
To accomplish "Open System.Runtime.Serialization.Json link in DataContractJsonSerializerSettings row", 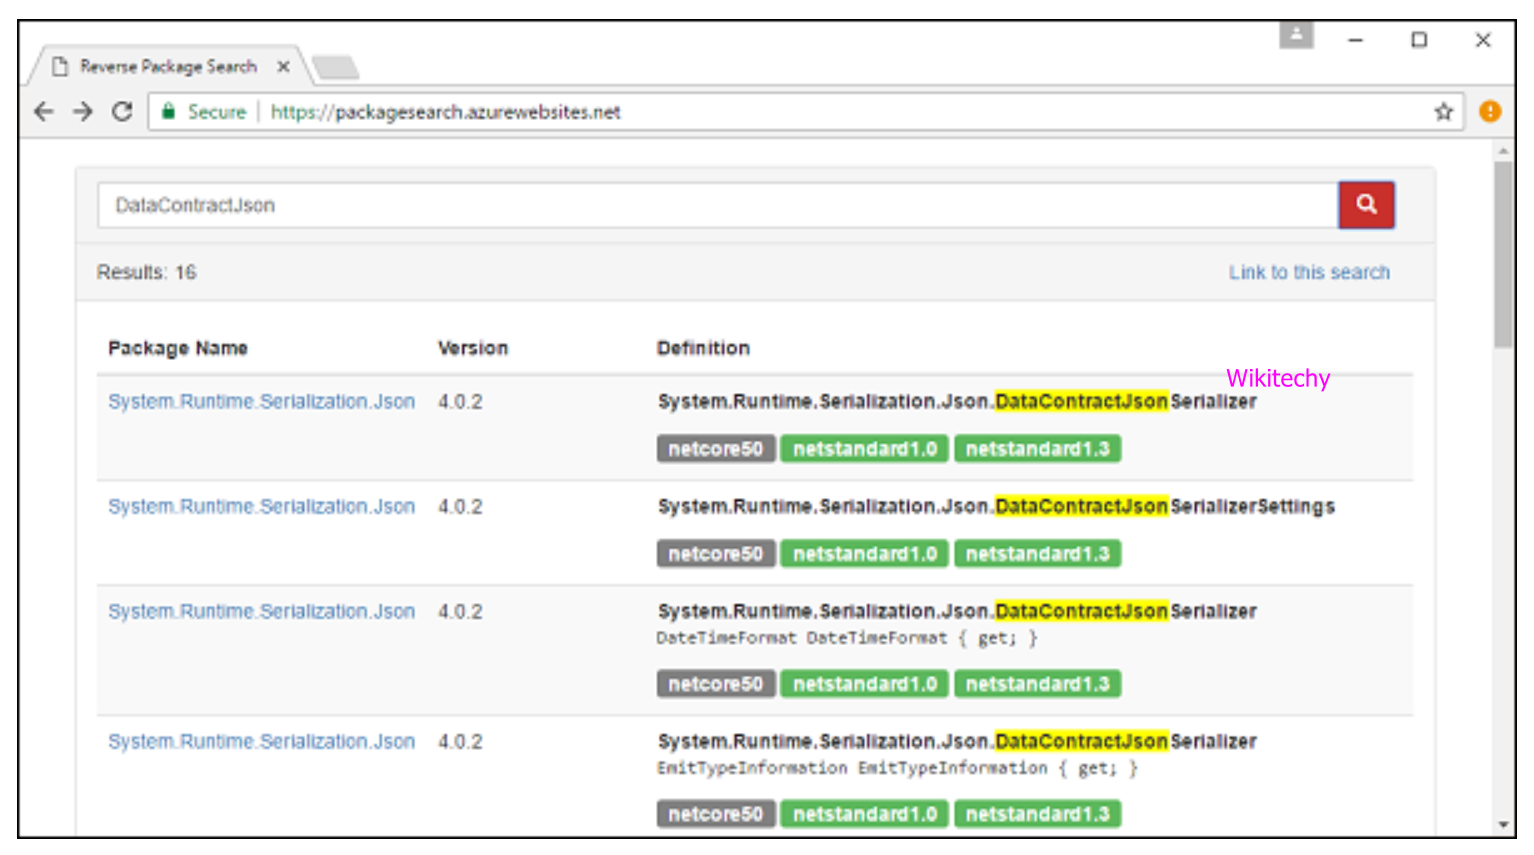I will click(261, 506).
